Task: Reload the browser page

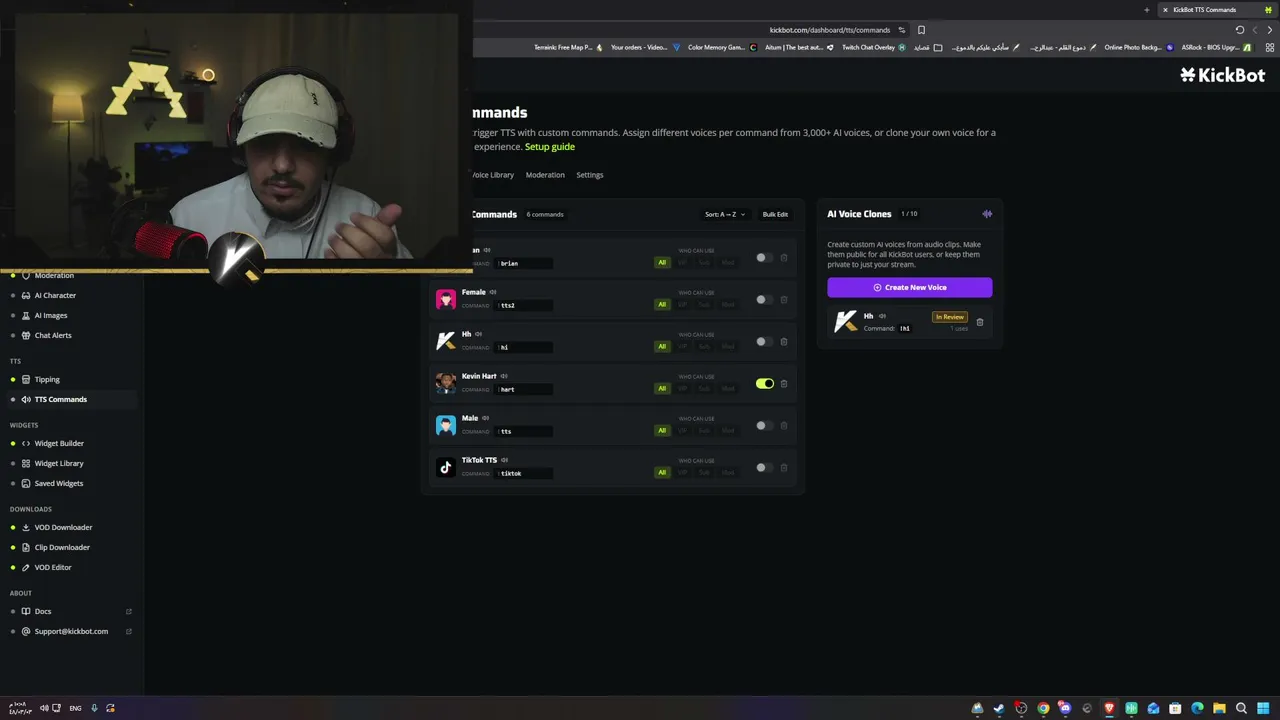Action: coord(1240,30)
